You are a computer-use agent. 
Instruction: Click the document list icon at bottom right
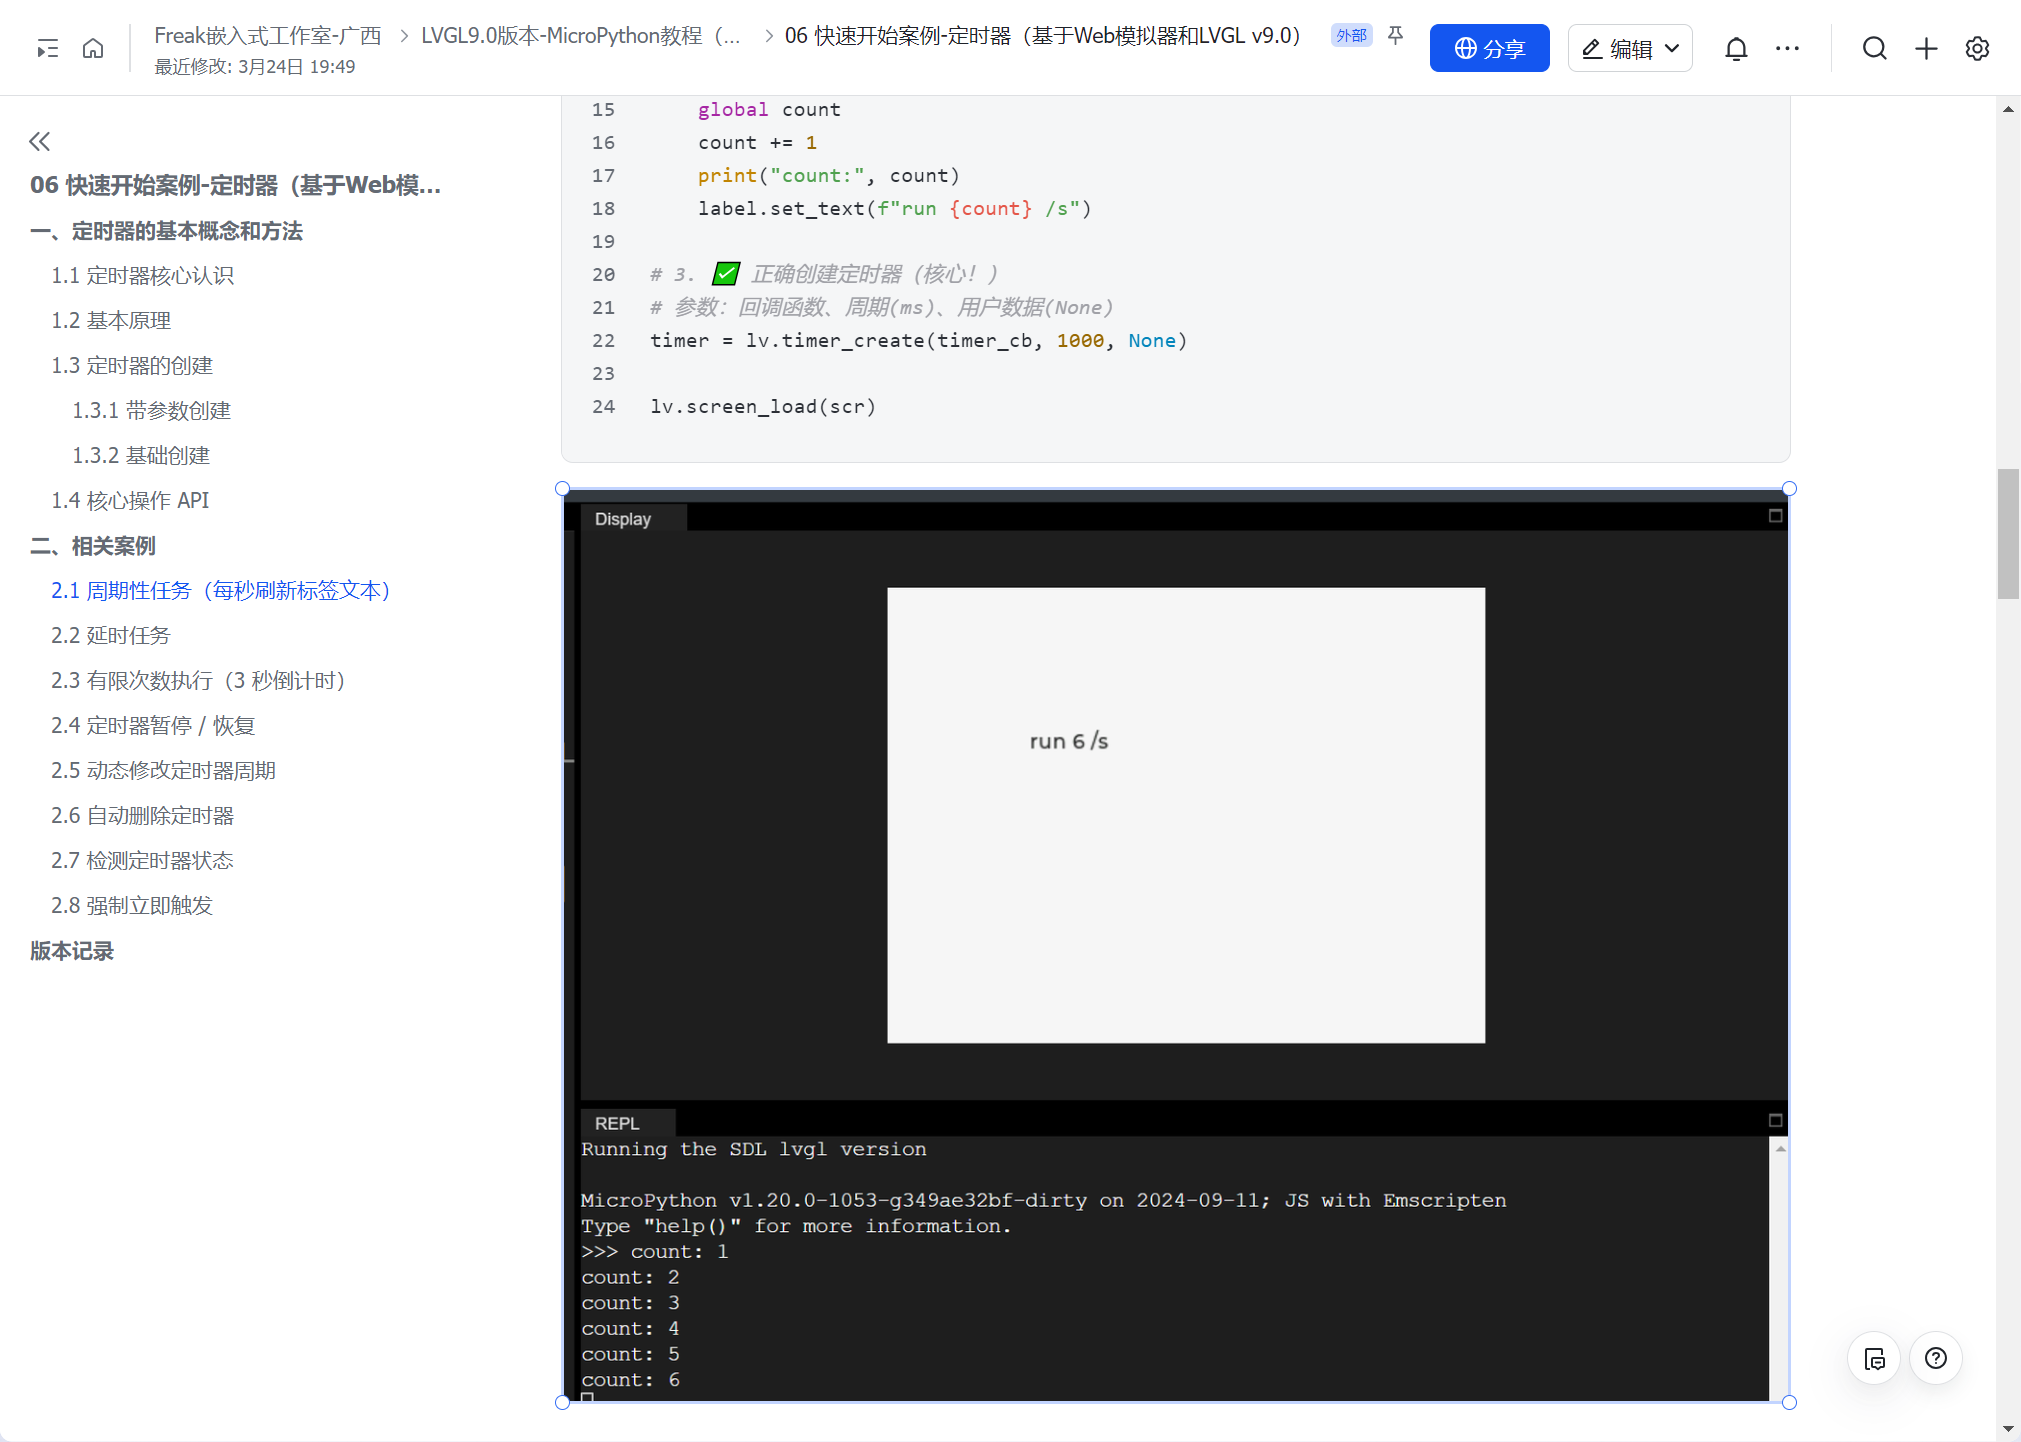[x=1874, y=1358]
